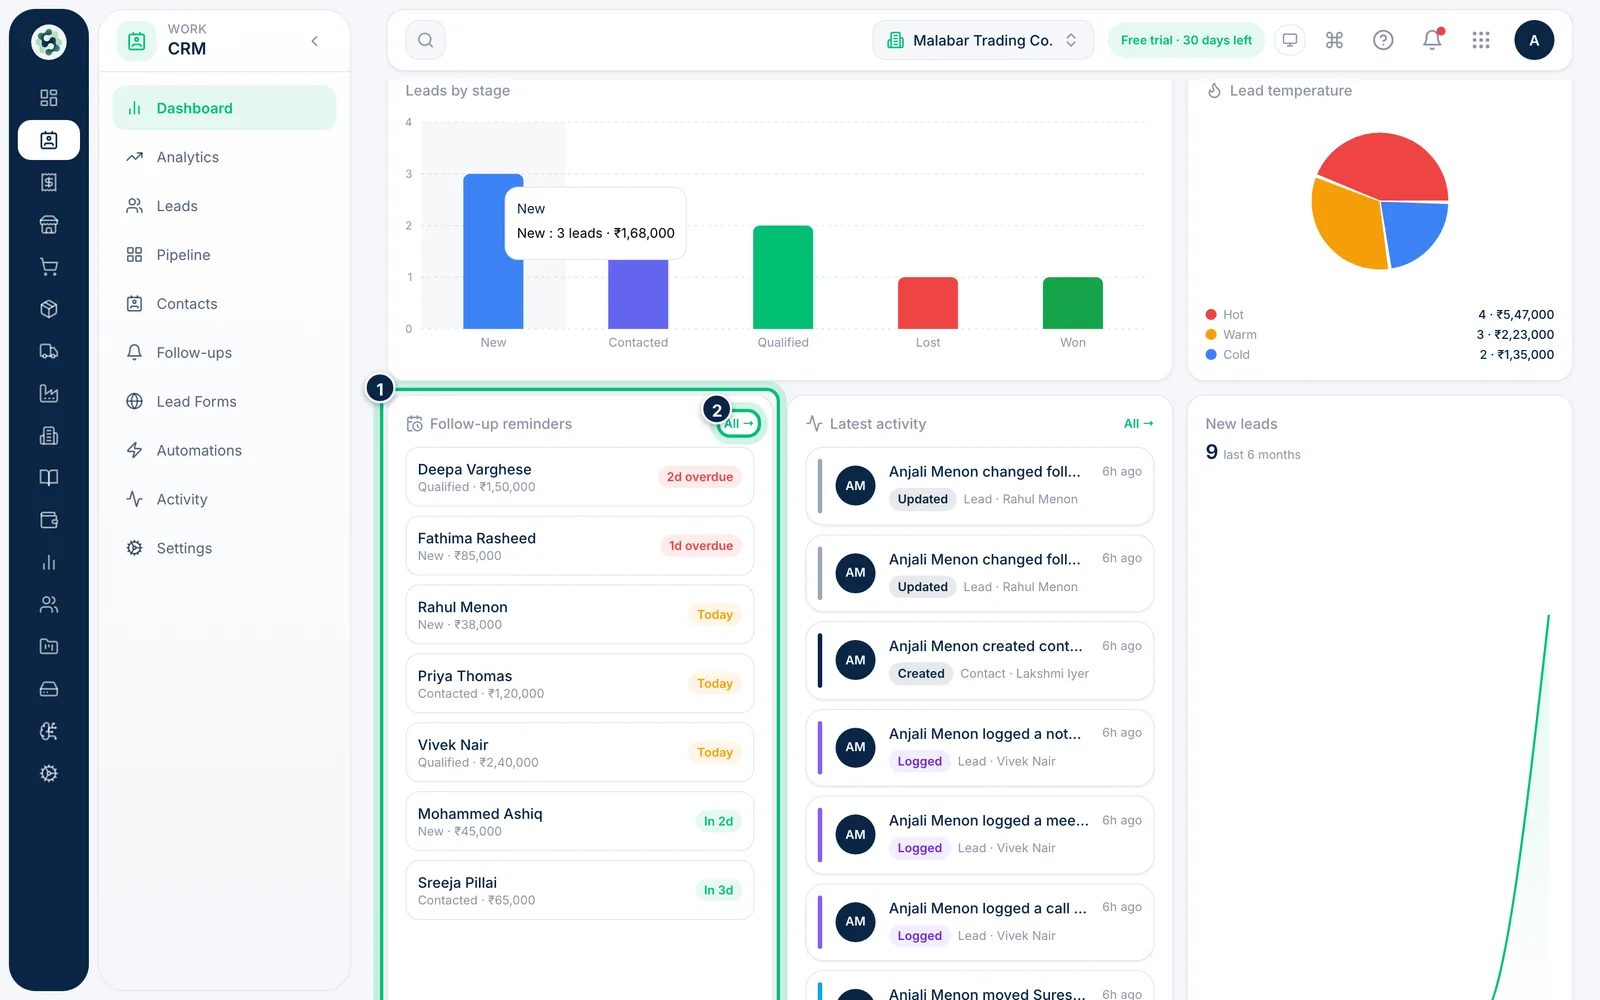
Task: Open Leads in the sidebar
Action: click(224, 206)
